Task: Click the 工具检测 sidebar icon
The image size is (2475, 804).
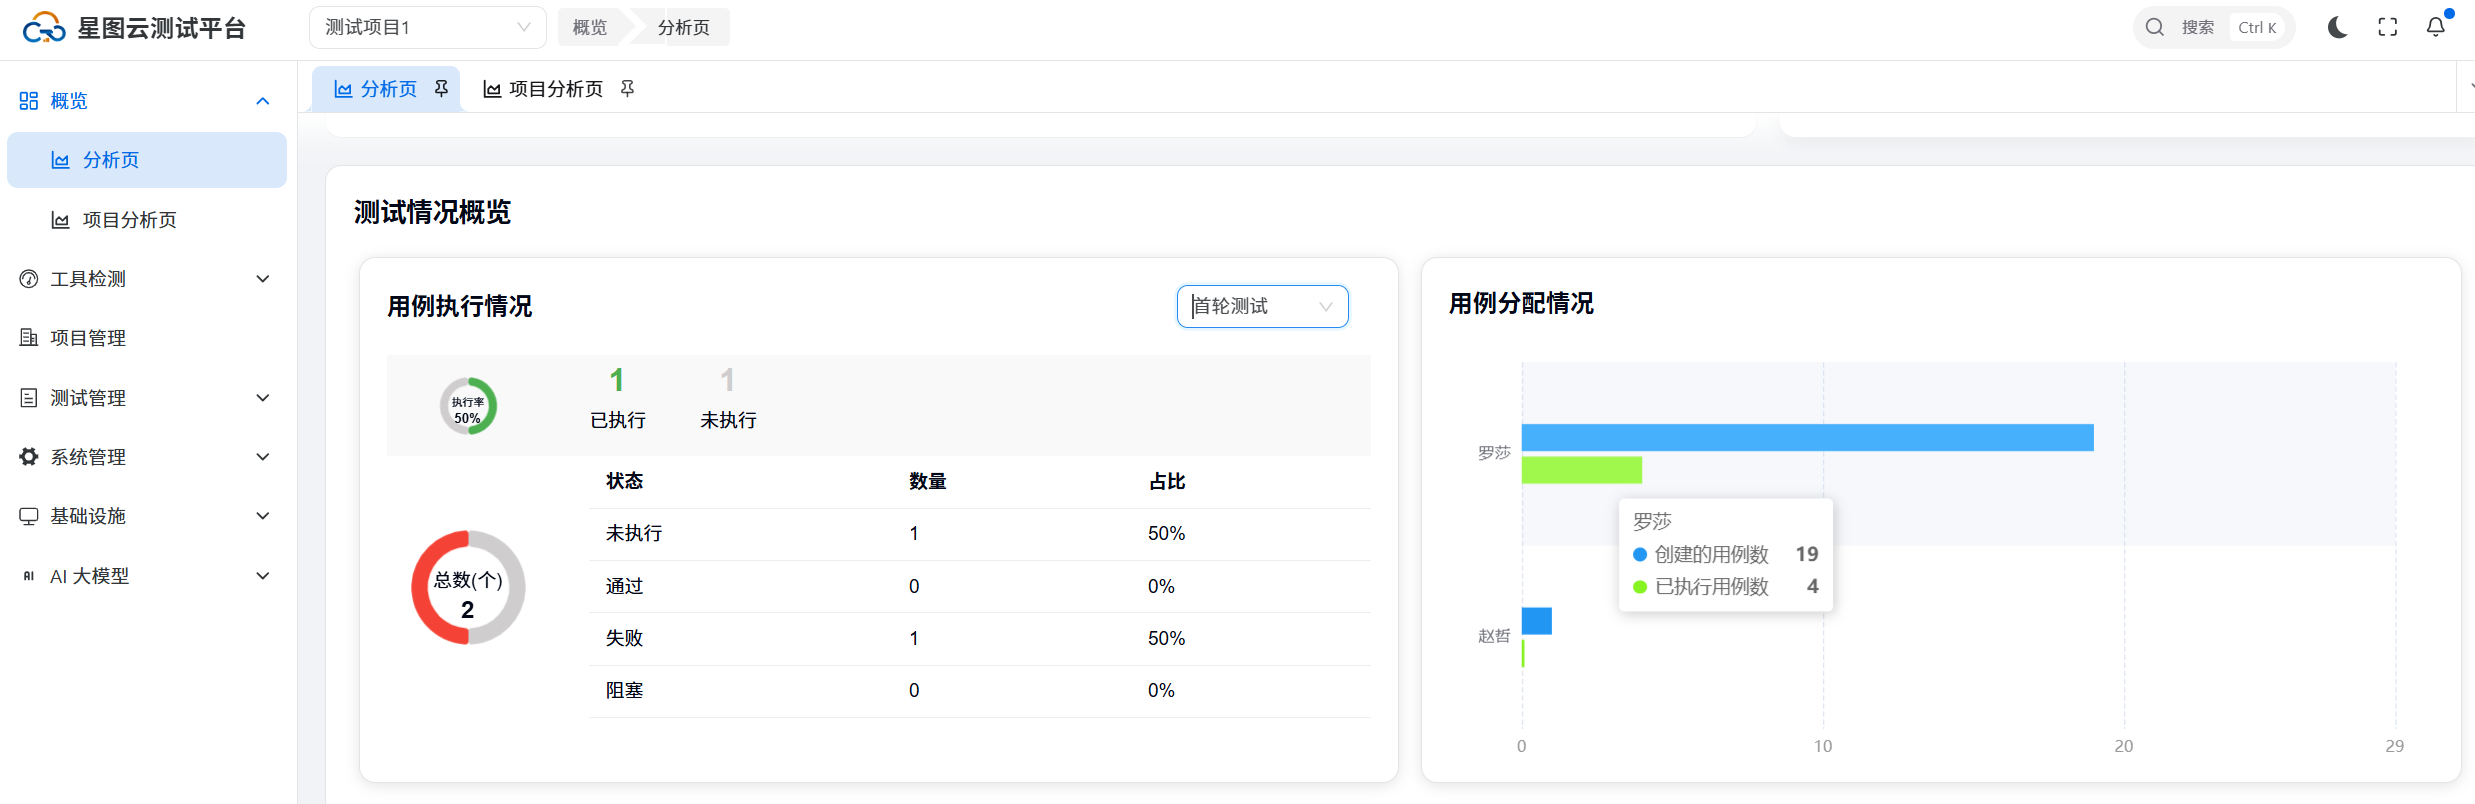Action: click(29, 279)
